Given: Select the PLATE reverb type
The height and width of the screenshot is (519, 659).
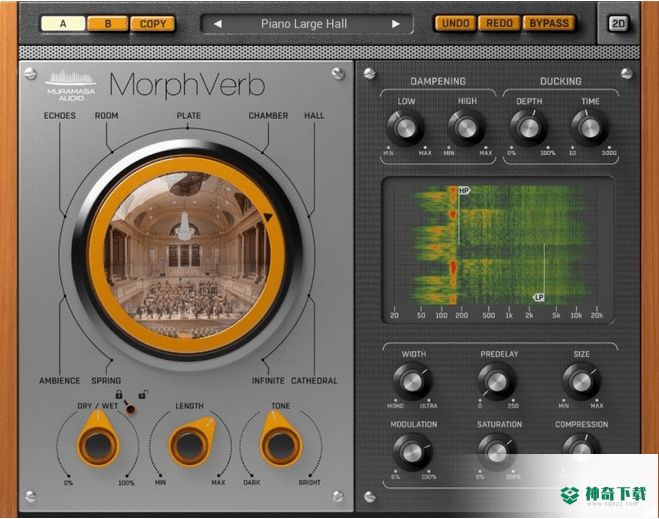Looking at the screenshot, I should [188, 116].
